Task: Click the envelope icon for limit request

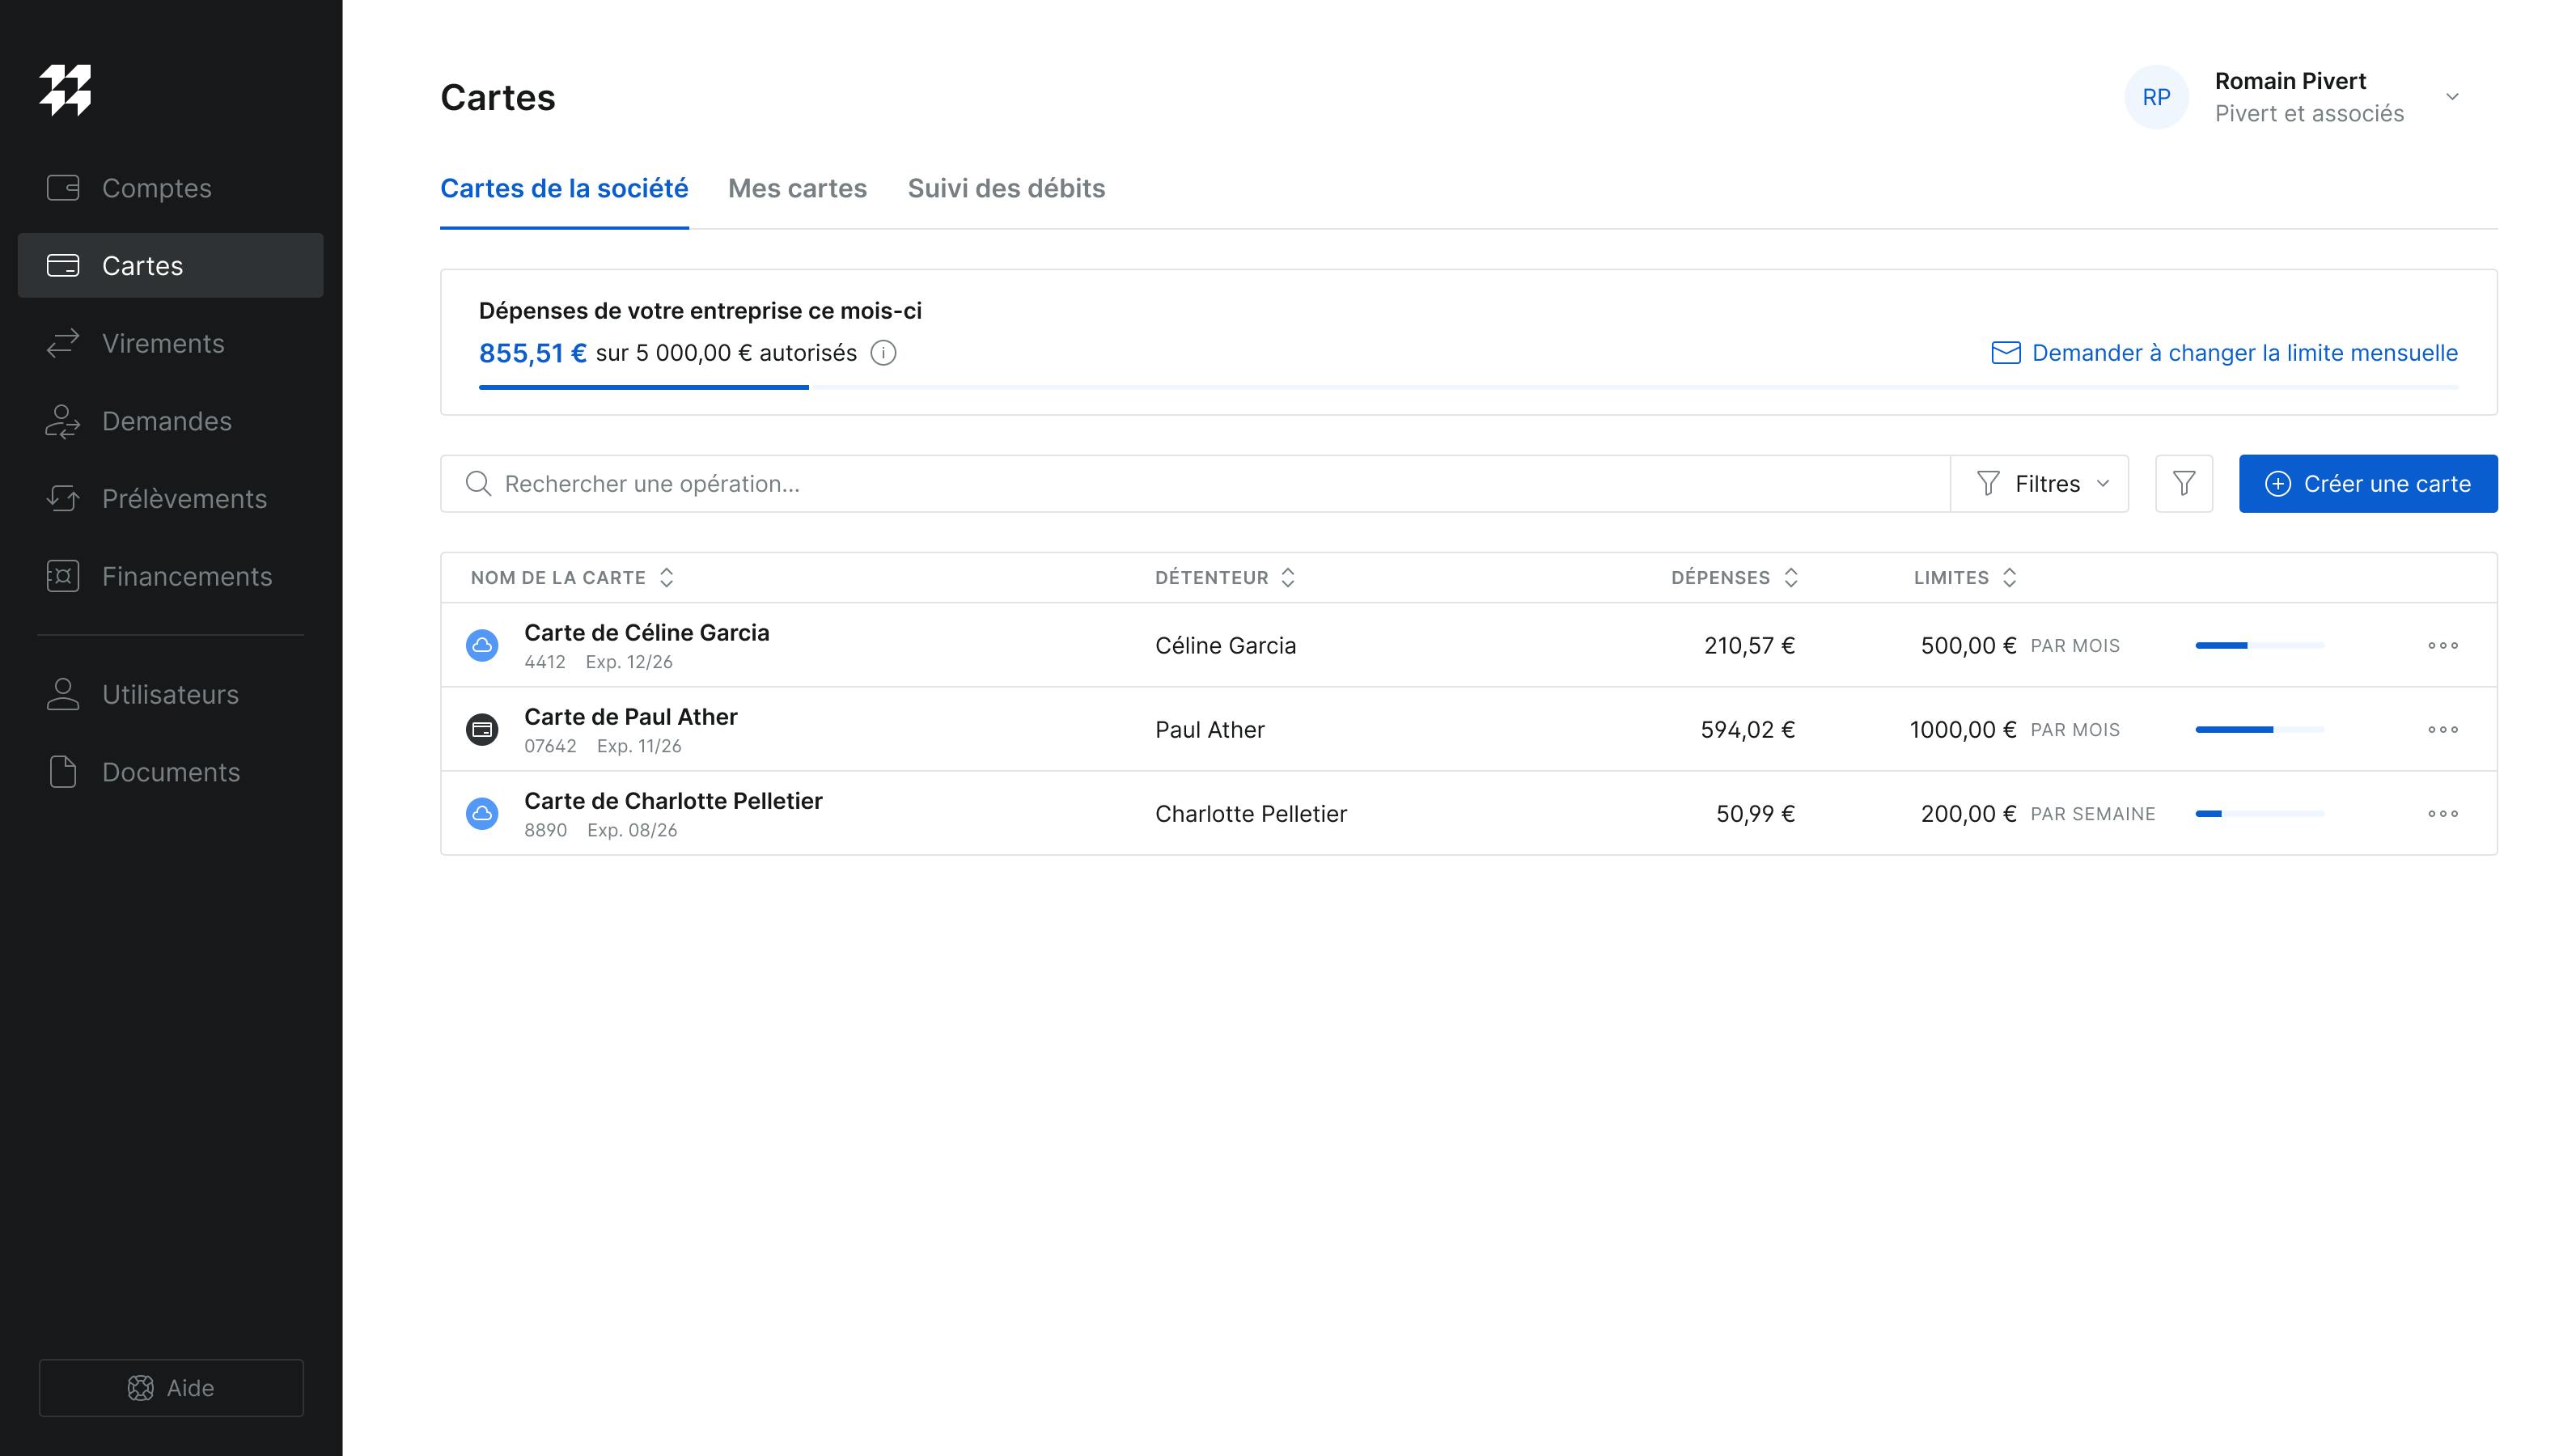Action: pyautogui.click(x=2006, y=353)
